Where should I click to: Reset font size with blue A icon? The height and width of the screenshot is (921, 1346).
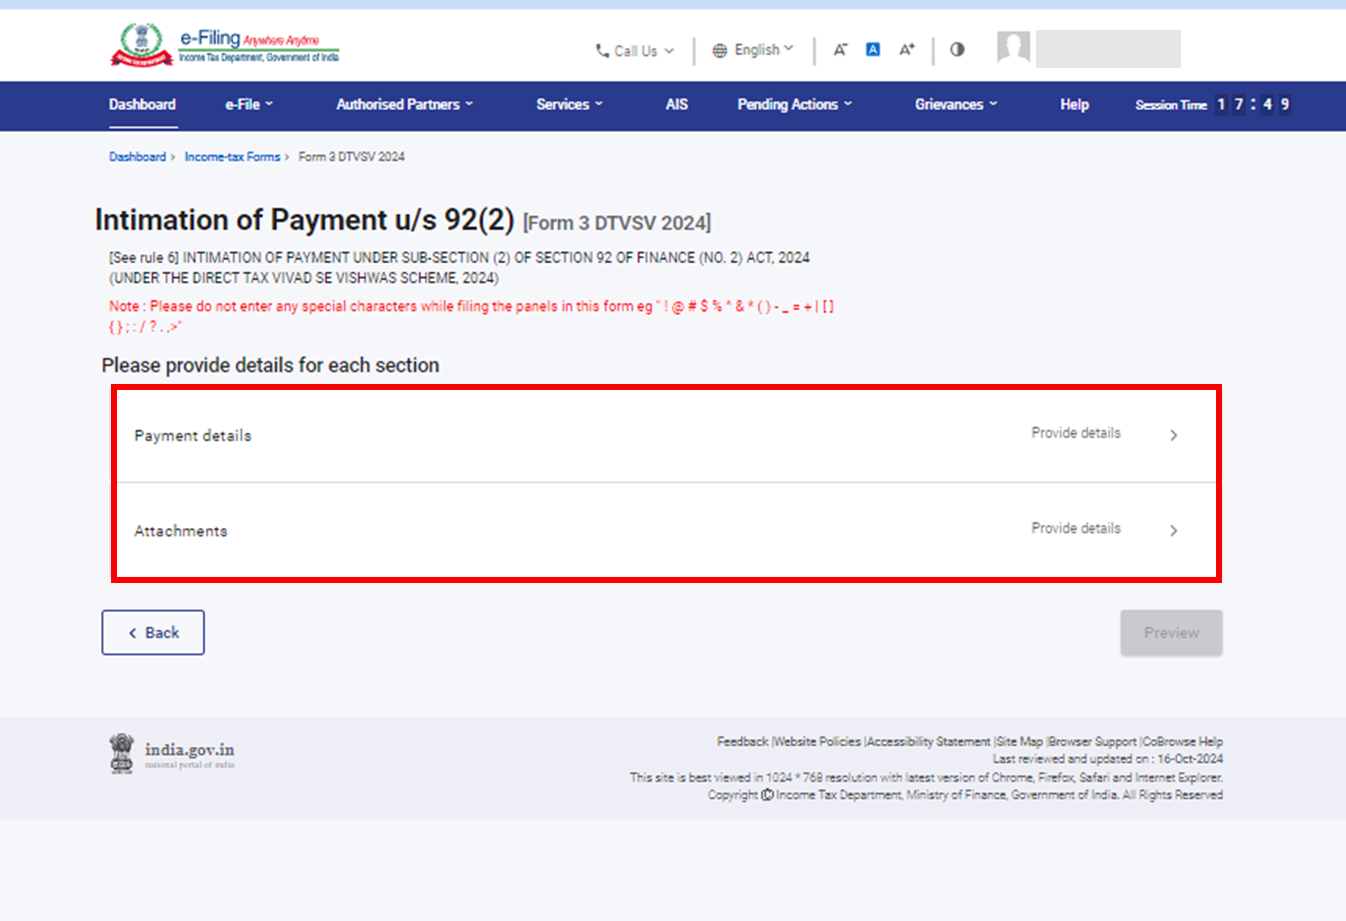(873, 50)
